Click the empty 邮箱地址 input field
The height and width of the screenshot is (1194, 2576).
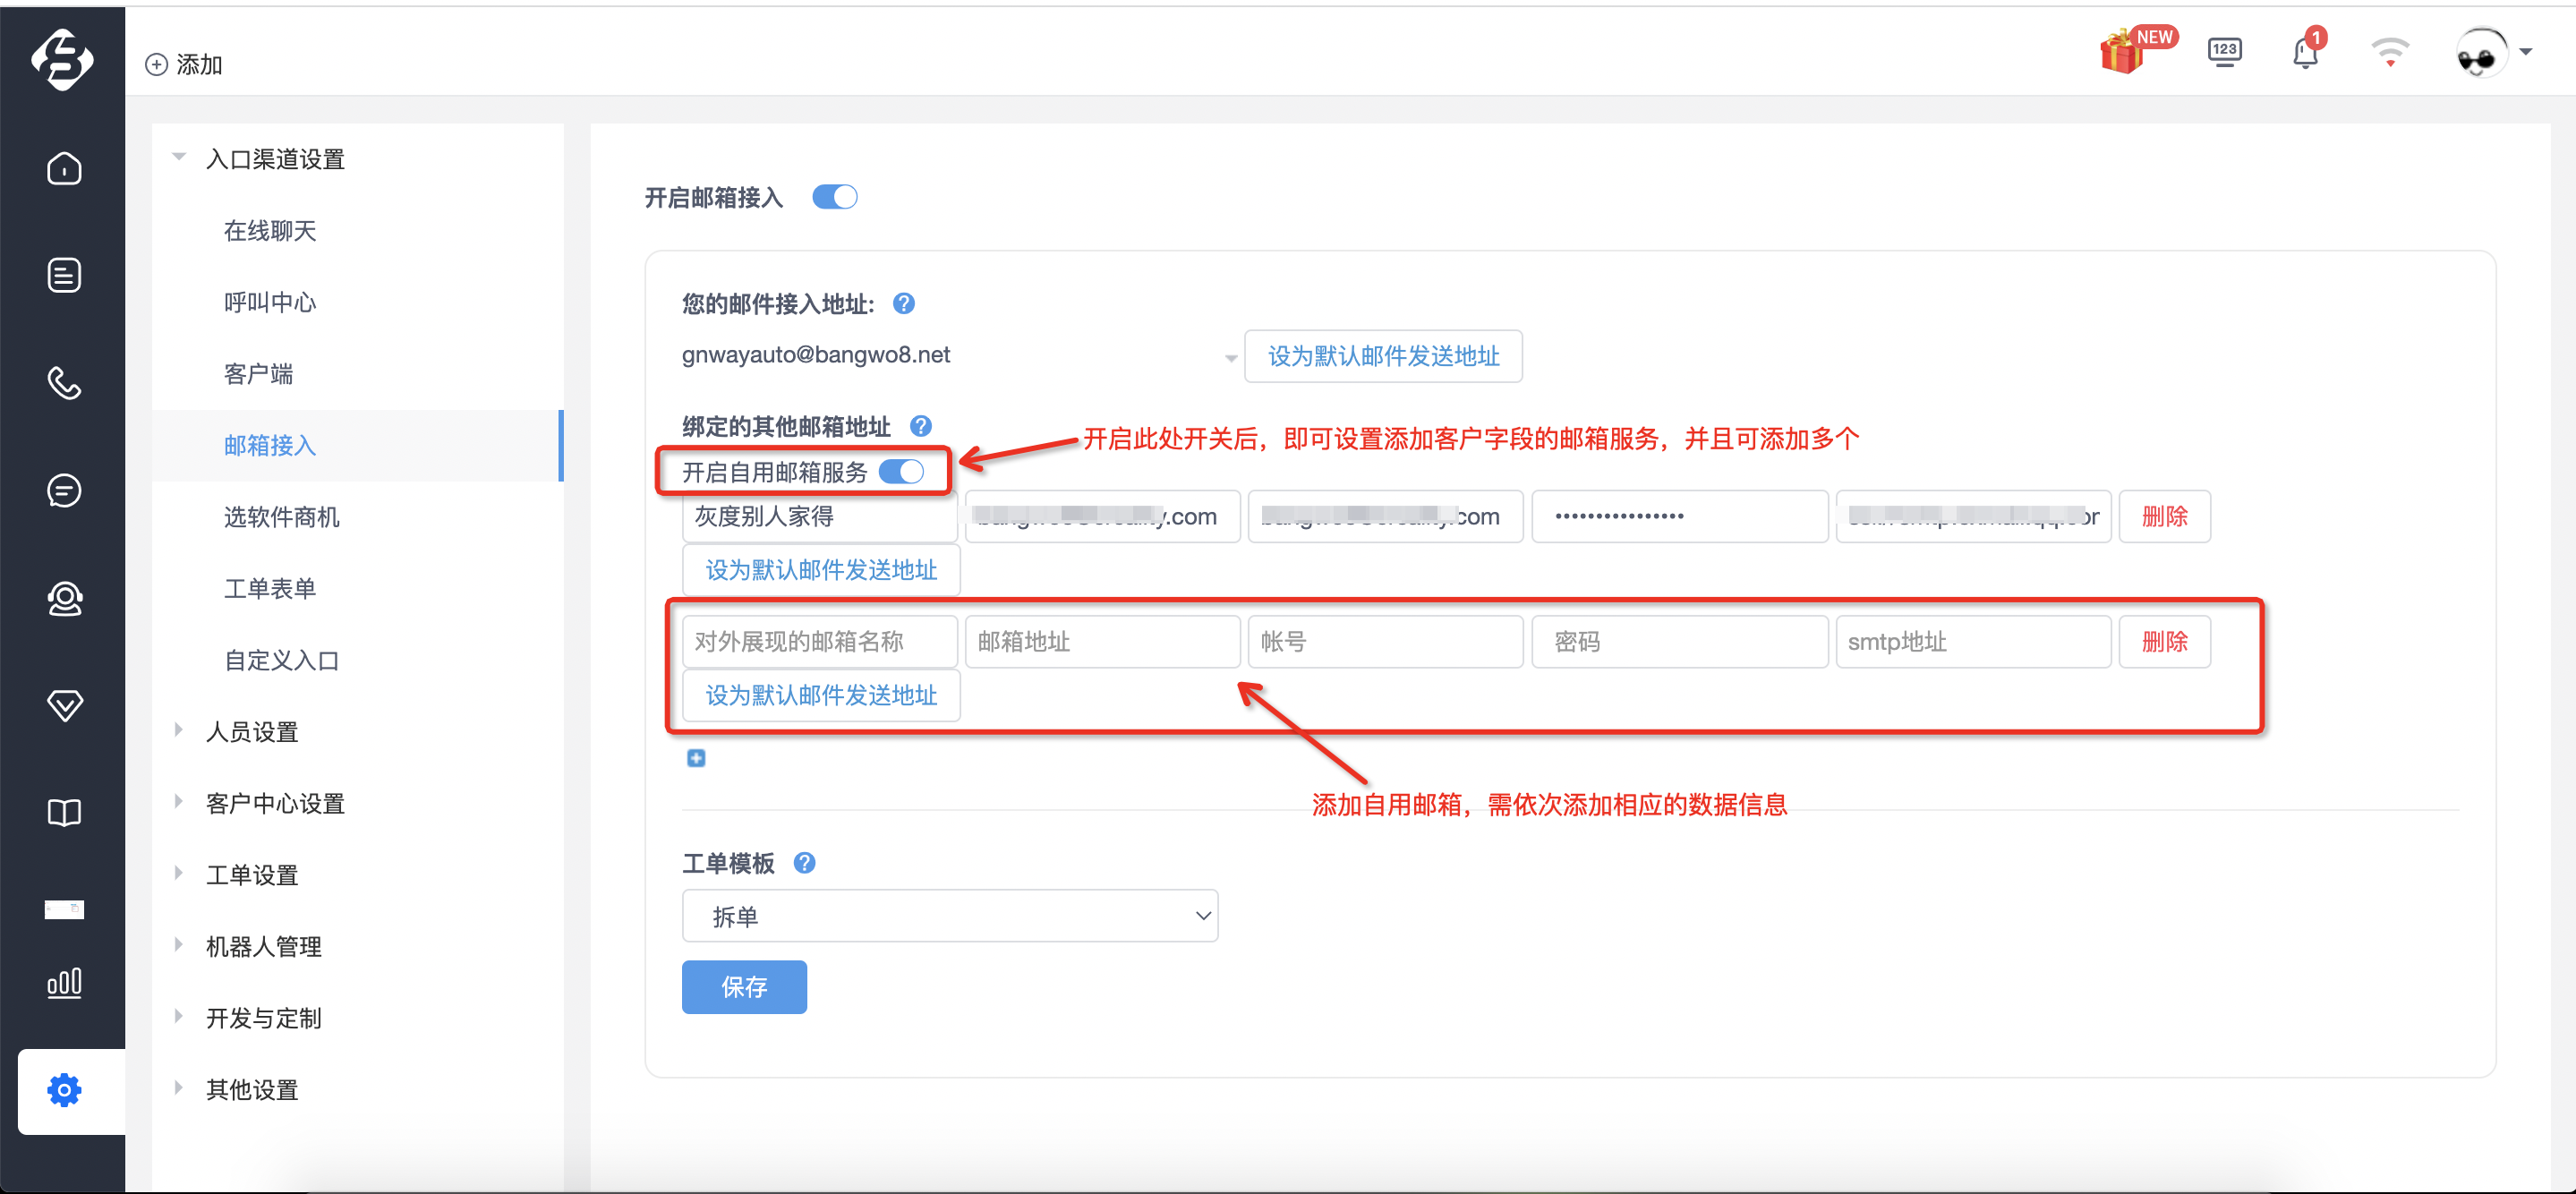1102,641
